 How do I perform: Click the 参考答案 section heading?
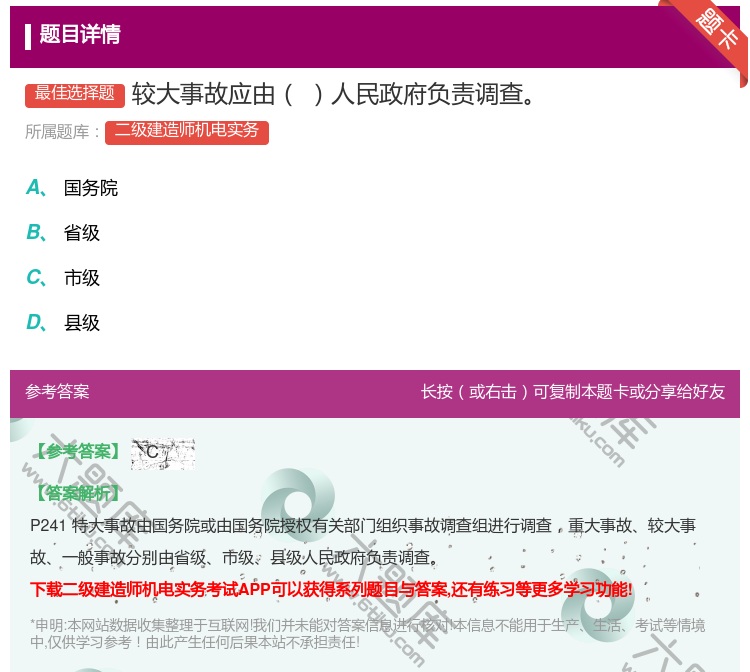(57, 392)
